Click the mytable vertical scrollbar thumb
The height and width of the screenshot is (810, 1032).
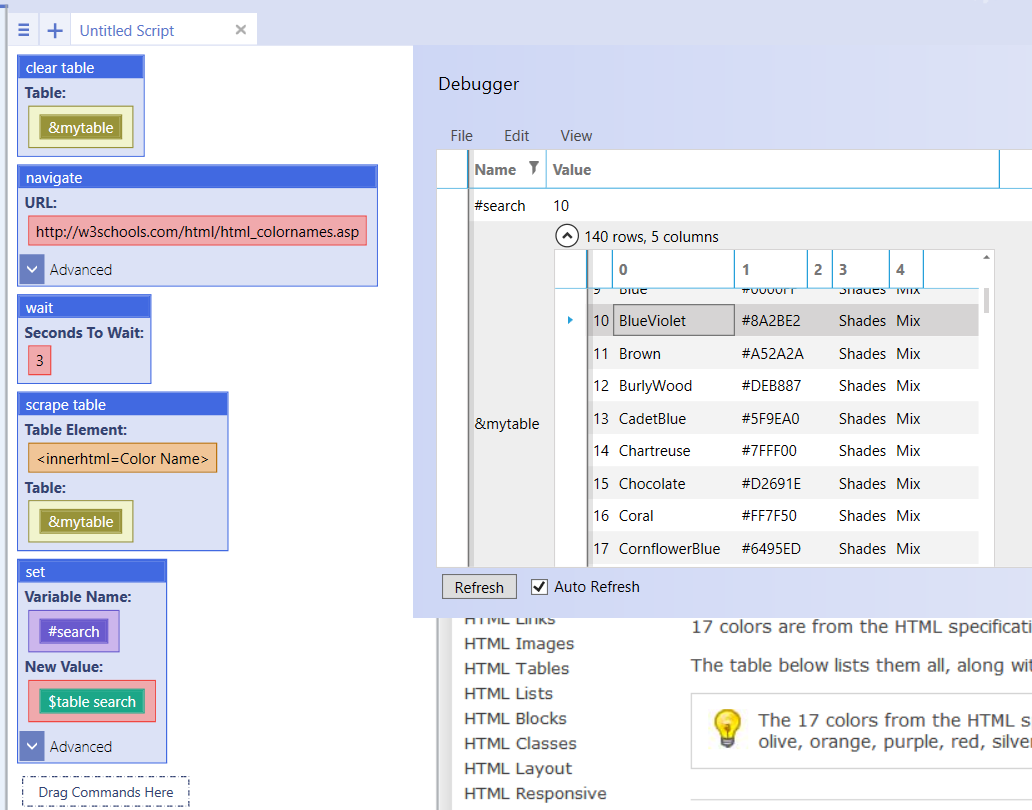coord(986,301)
